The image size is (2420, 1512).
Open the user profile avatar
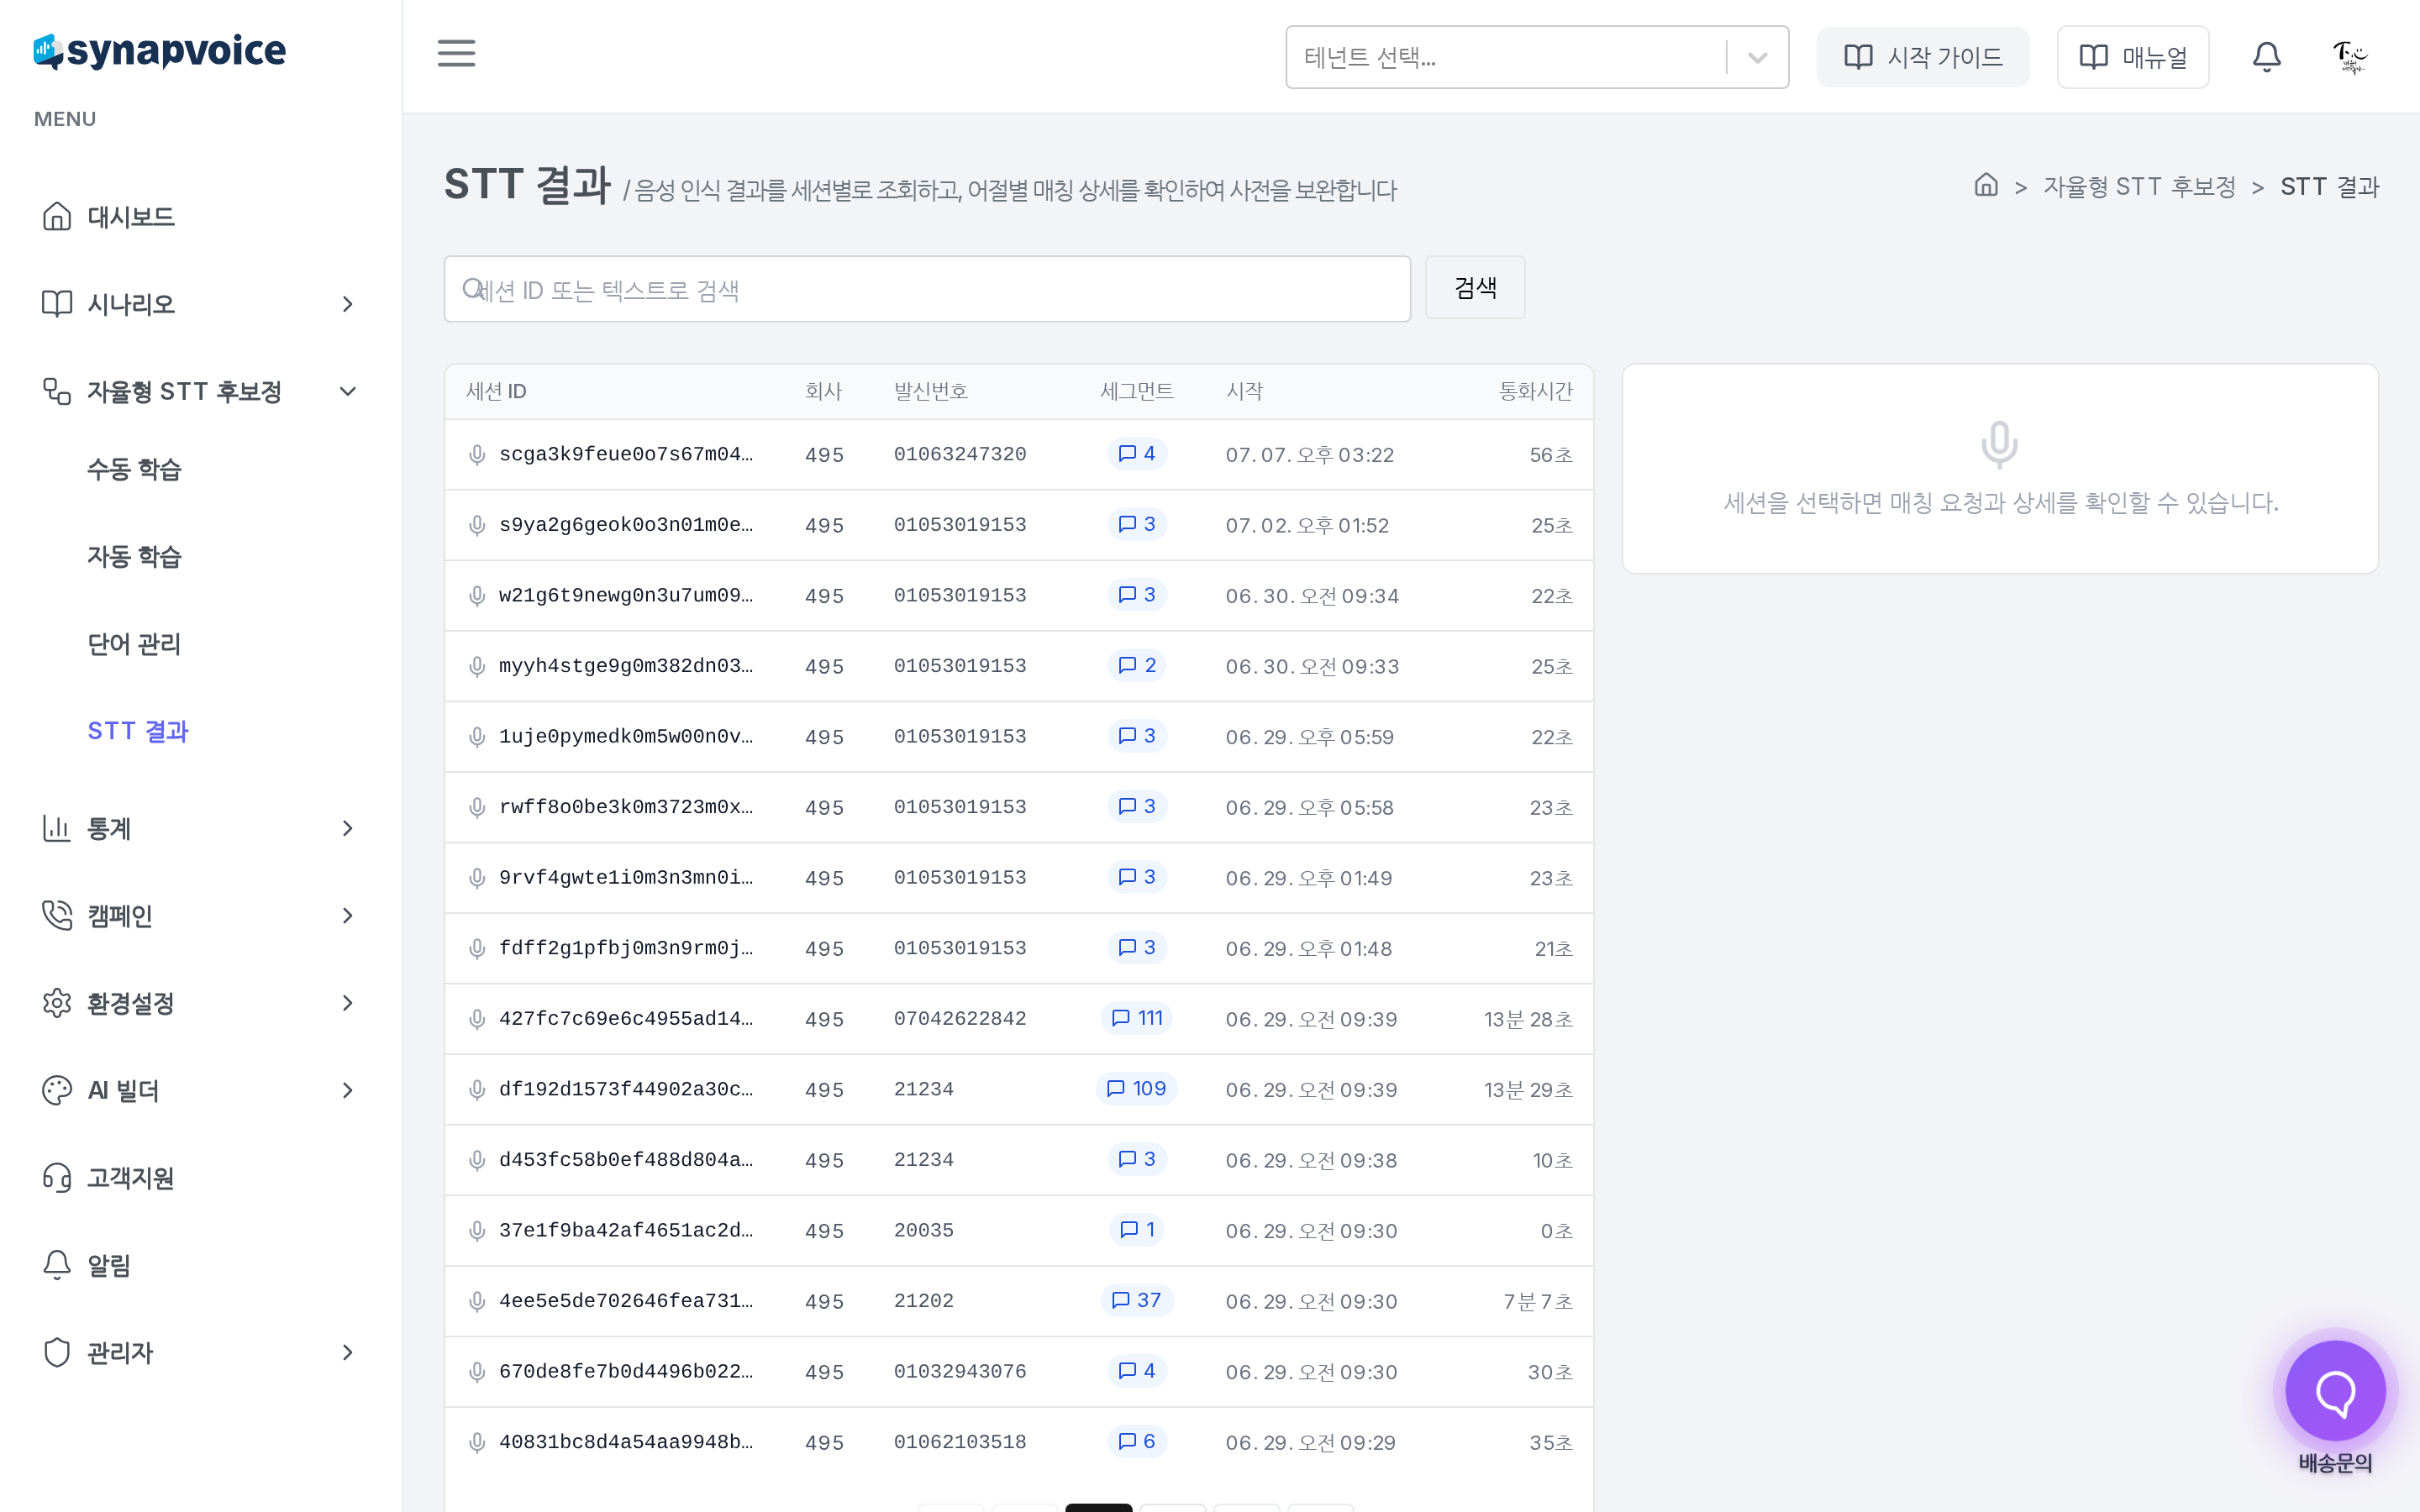(2349, 57)
